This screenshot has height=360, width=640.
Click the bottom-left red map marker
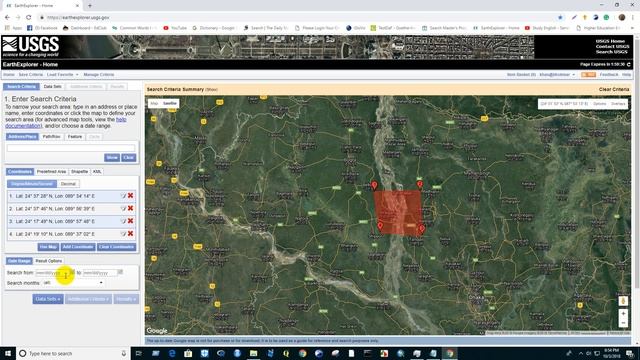point(380,226)
